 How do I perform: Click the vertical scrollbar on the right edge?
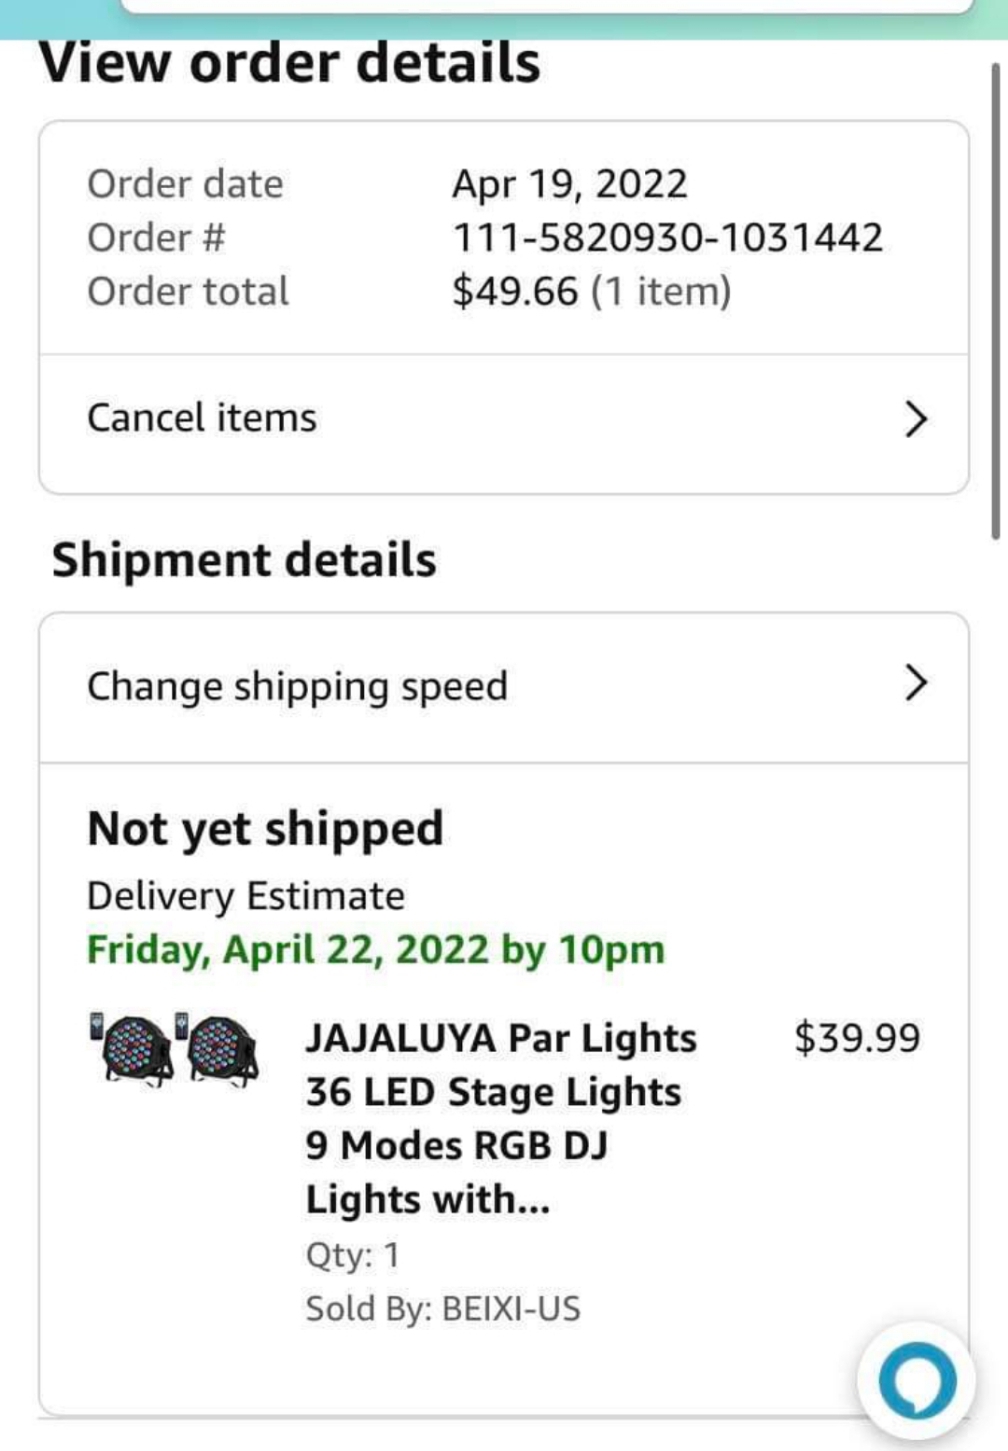995,300
